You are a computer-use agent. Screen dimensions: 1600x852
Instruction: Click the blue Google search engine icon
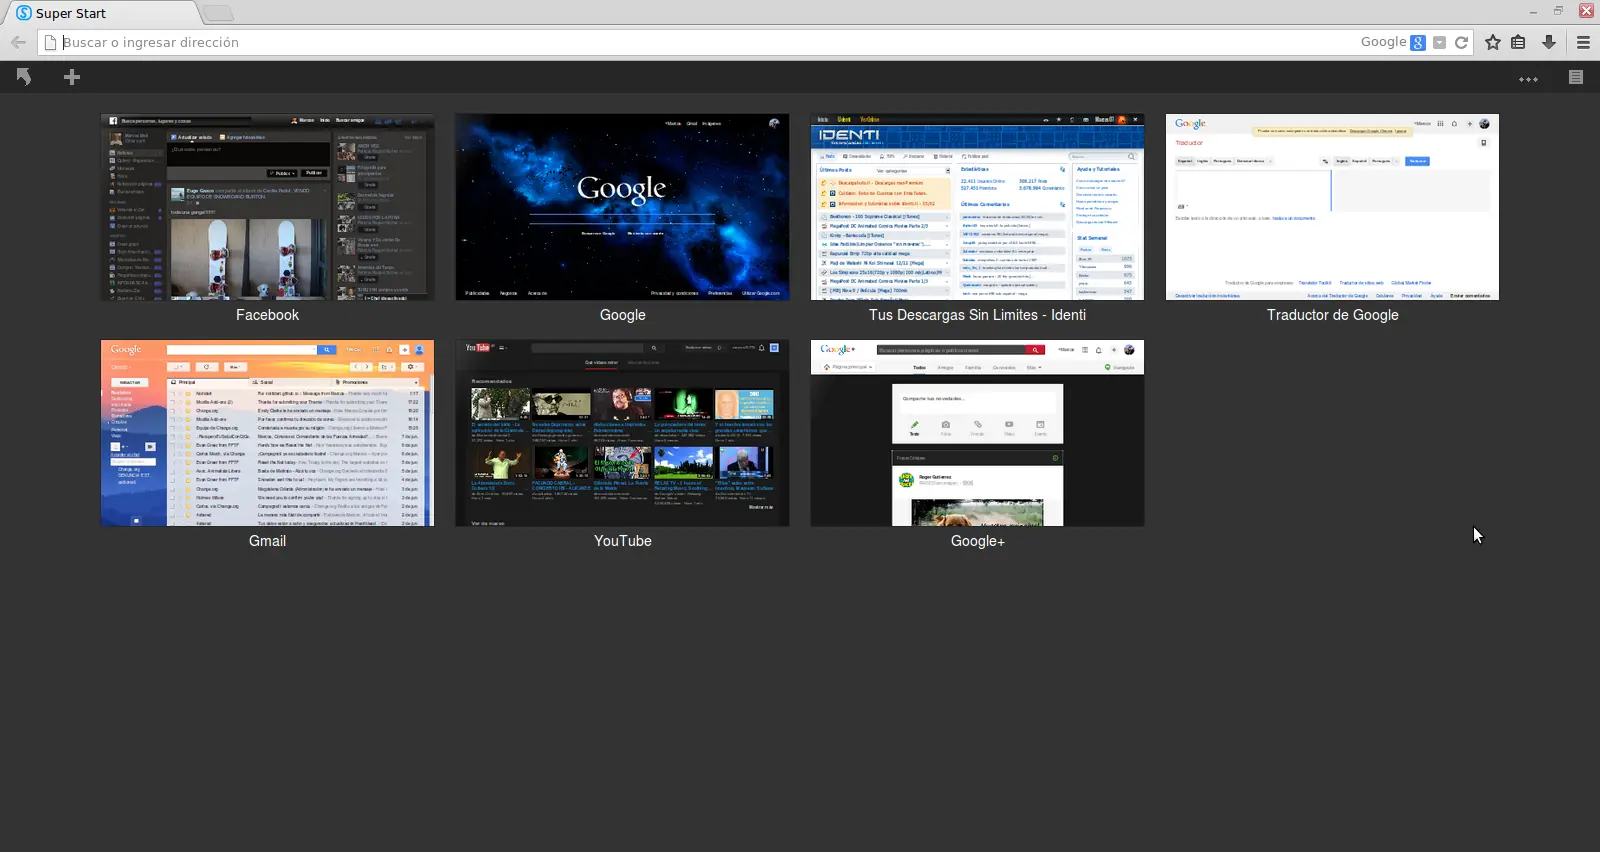click(1418, 42)
